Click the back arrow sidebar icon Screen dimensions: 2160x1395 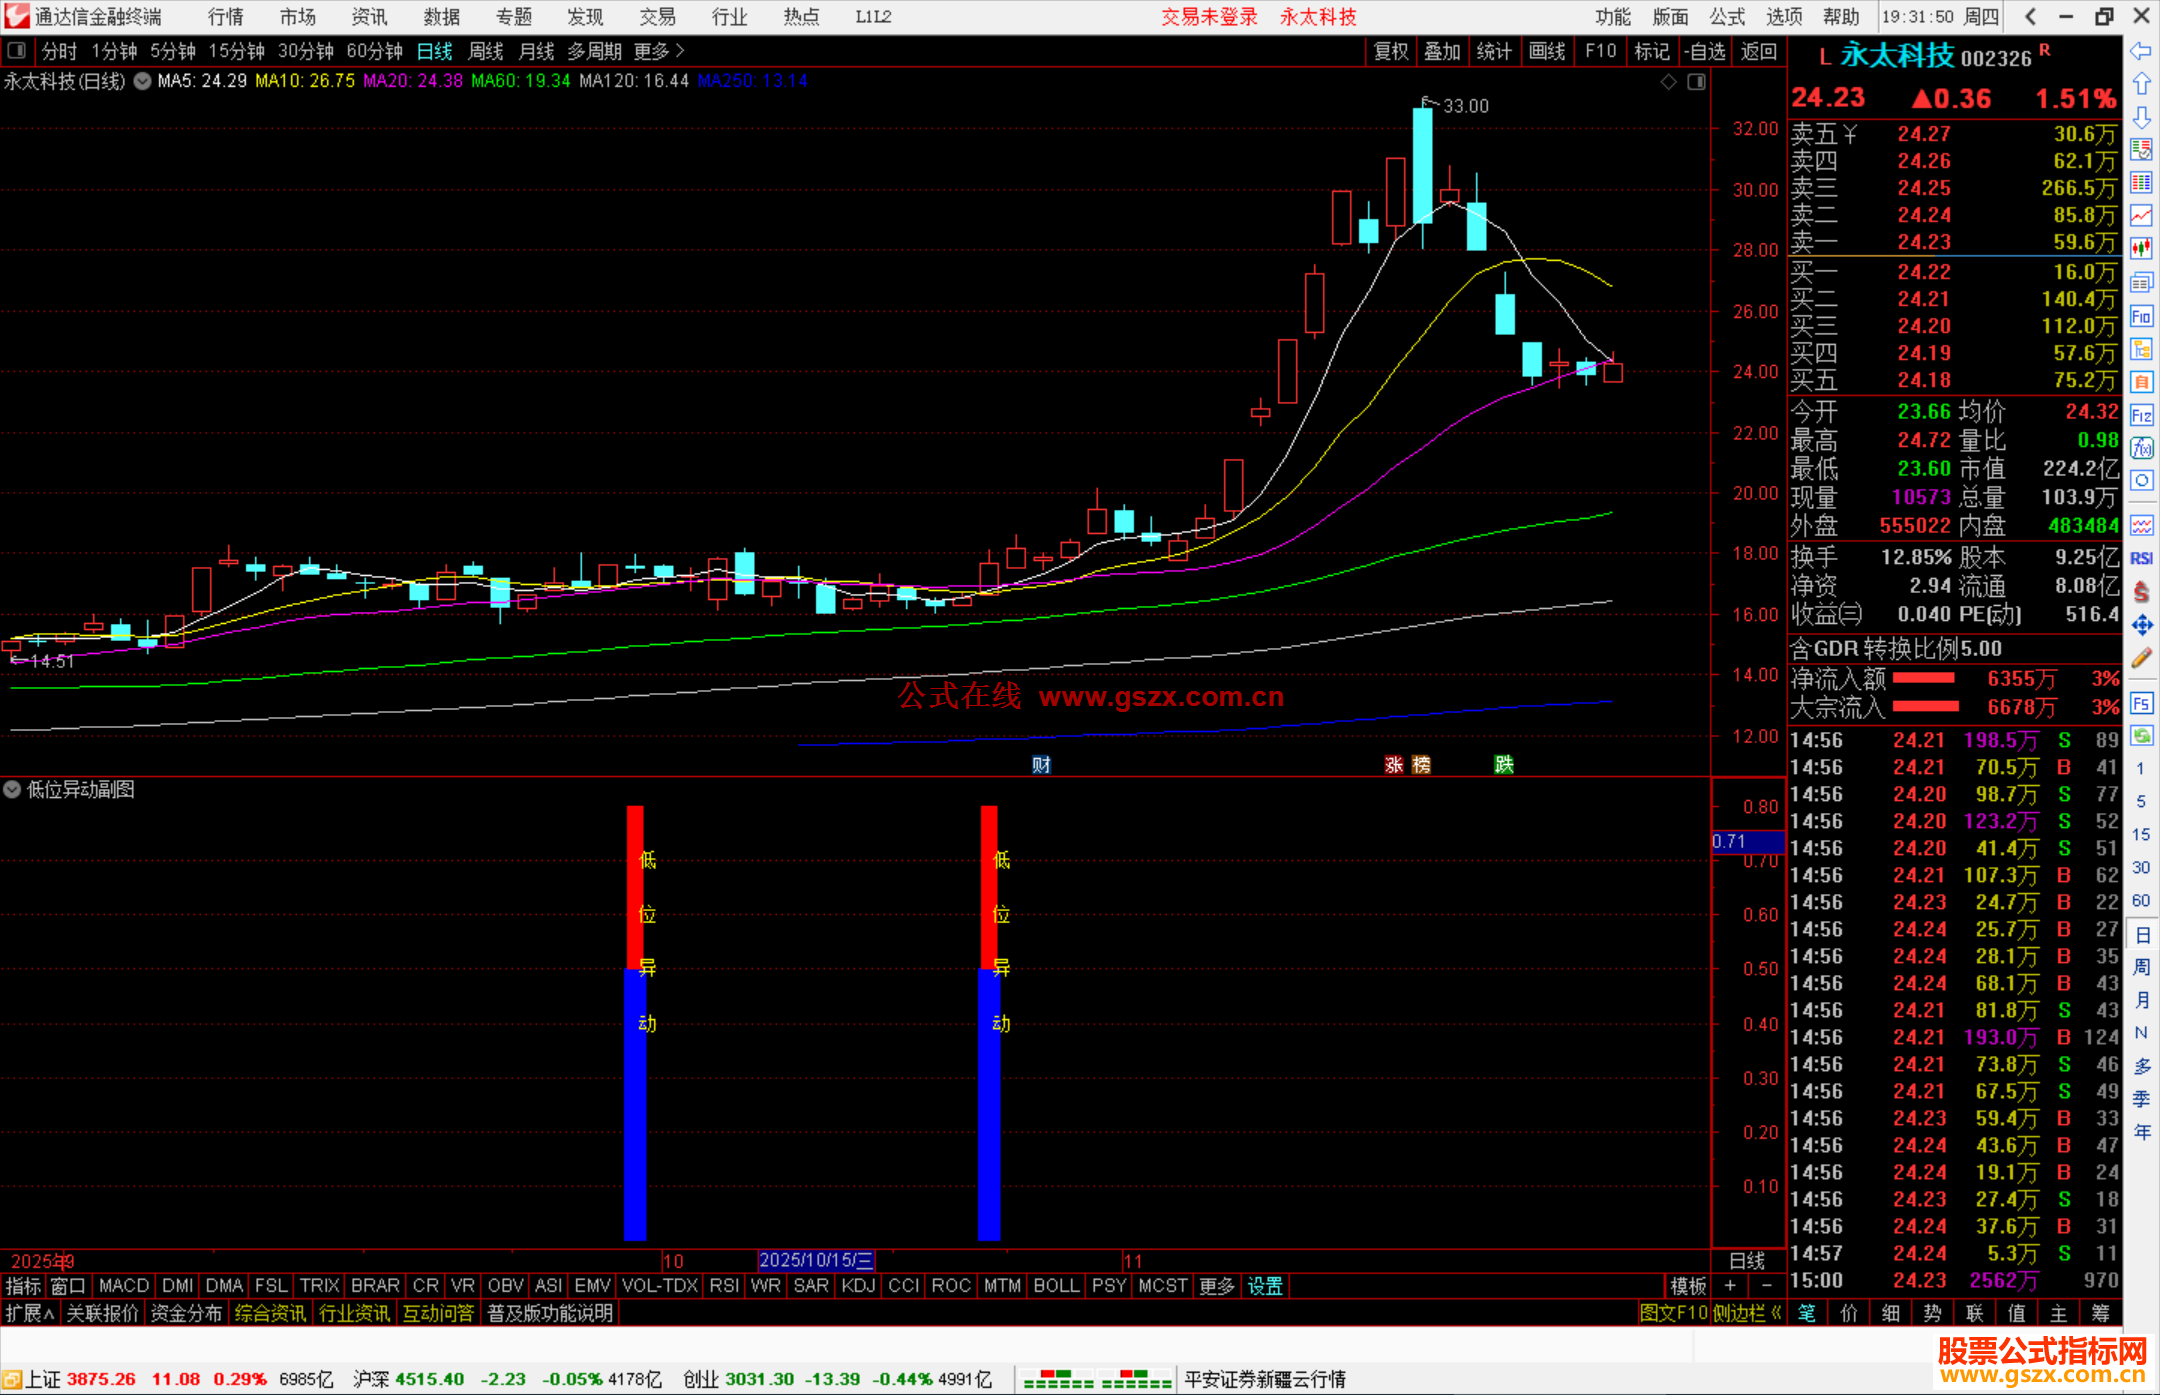(2141, 51)
